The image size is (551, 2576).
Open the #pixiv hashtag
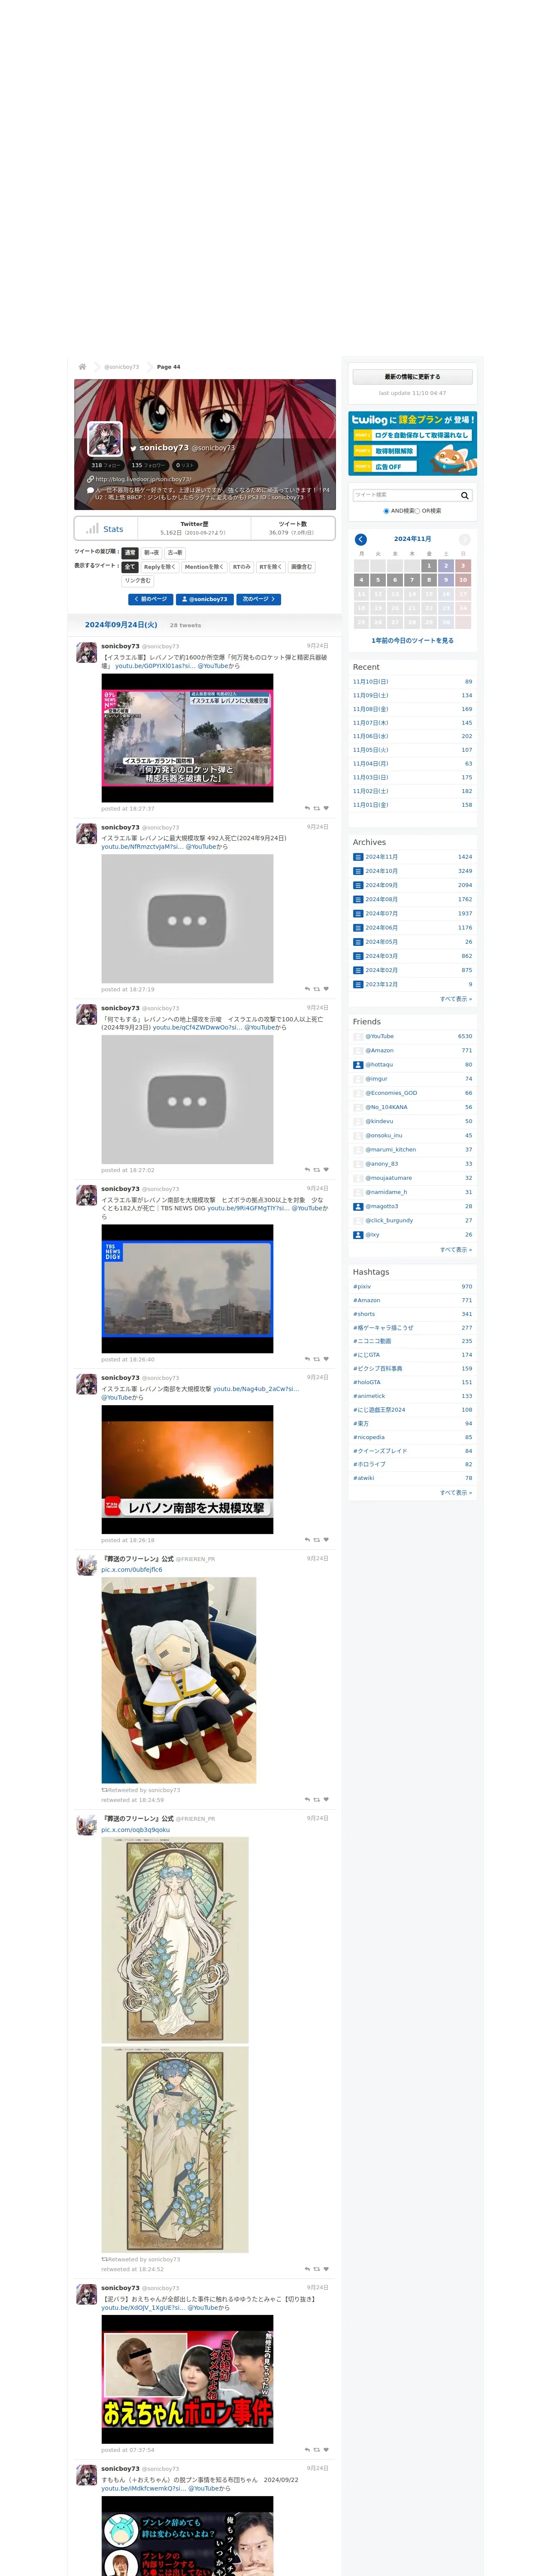pyautogui.click(x=362, y=1287)
